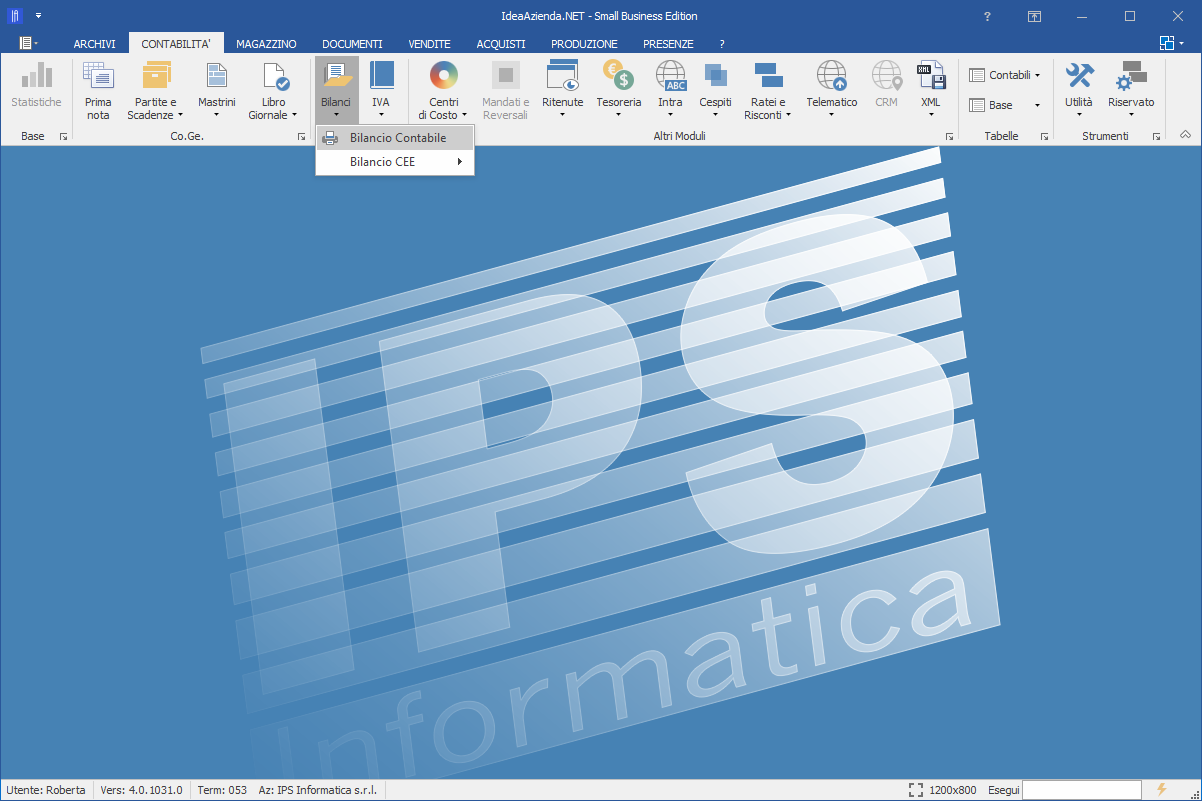
Task: Open Partite e Scadenze
Action: [156, 90]
